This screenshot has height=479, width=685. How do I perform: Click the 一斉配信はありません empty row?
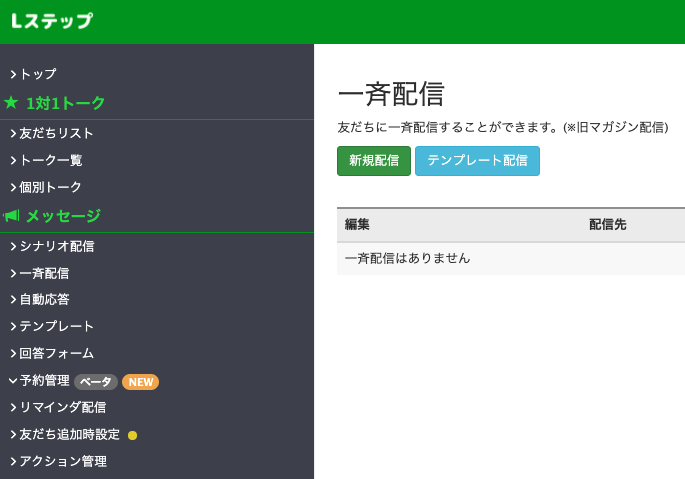511,258
